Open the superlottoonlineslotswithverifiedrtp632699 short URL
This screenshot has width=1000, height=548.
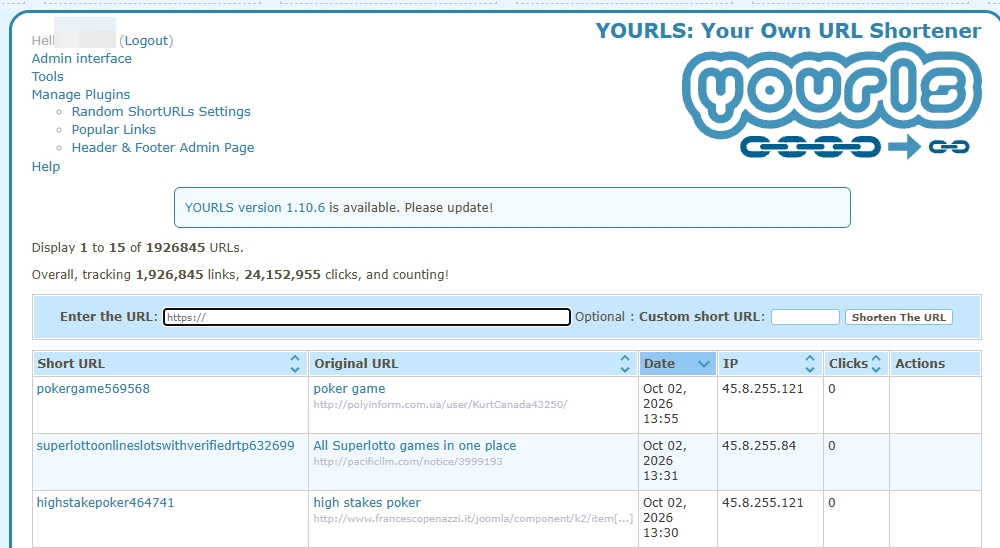pos(165,445)
